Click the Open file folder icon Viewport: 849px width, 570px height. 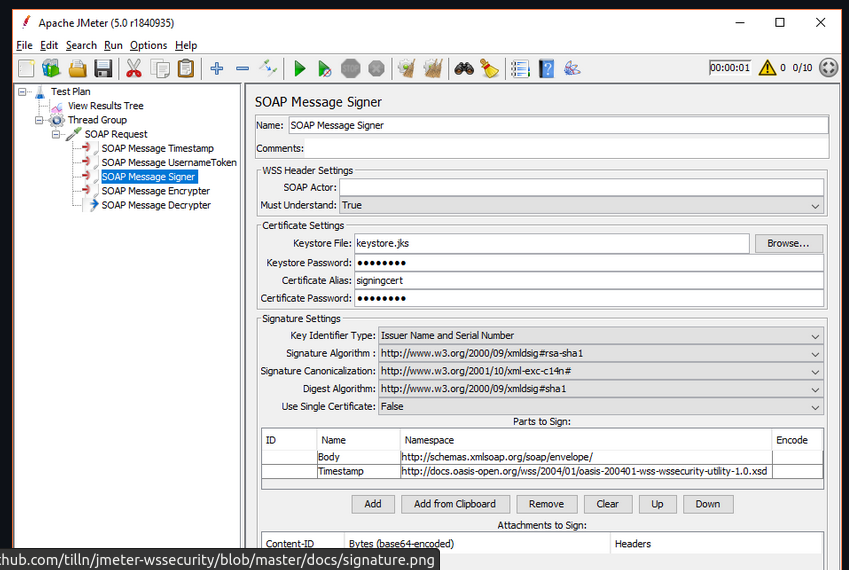tap(77, 69)
